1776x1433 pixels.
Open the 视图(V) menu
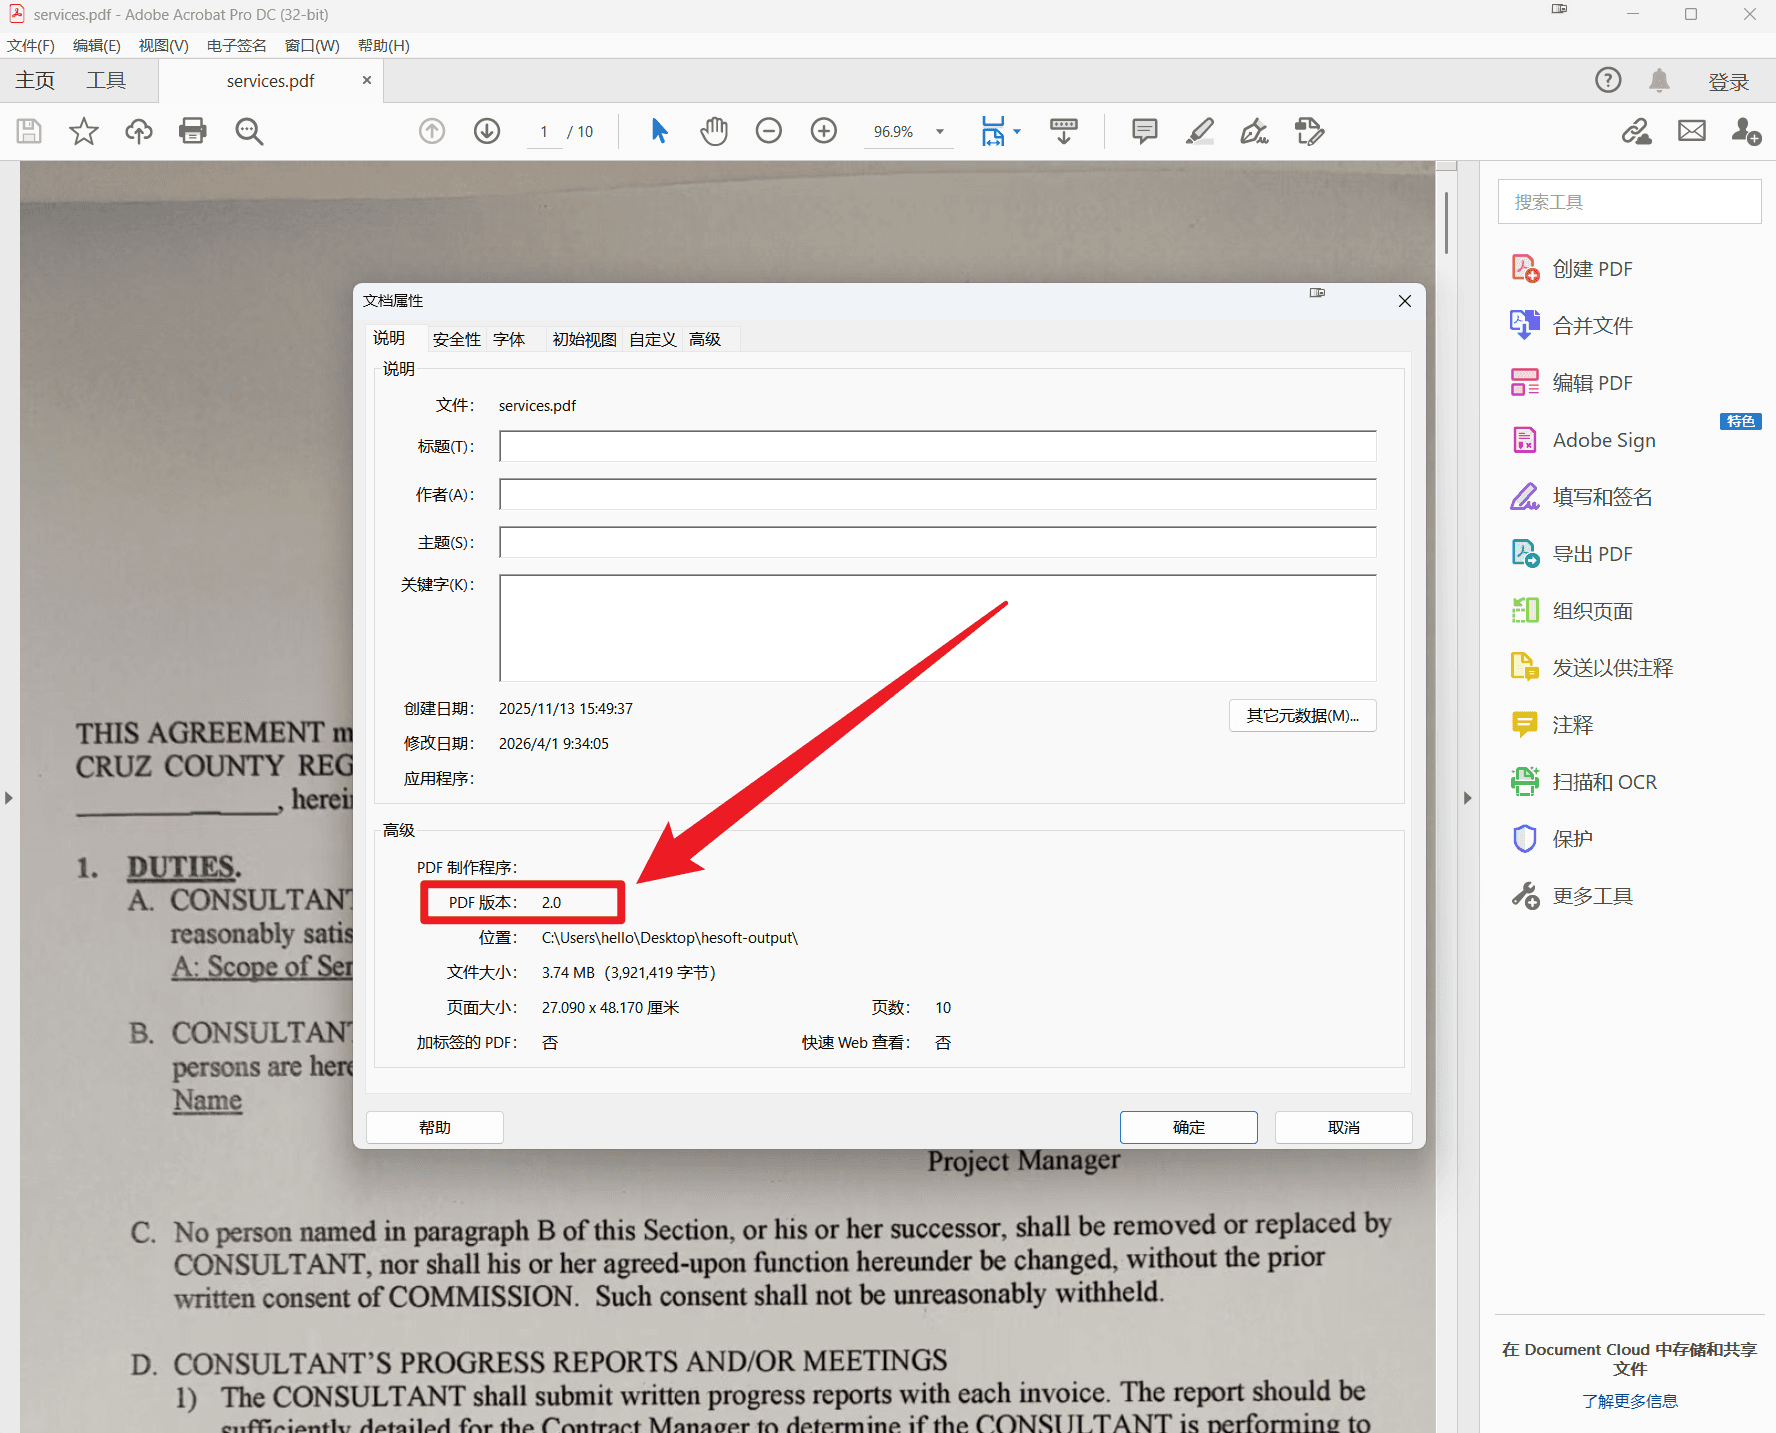coord(163,46)
